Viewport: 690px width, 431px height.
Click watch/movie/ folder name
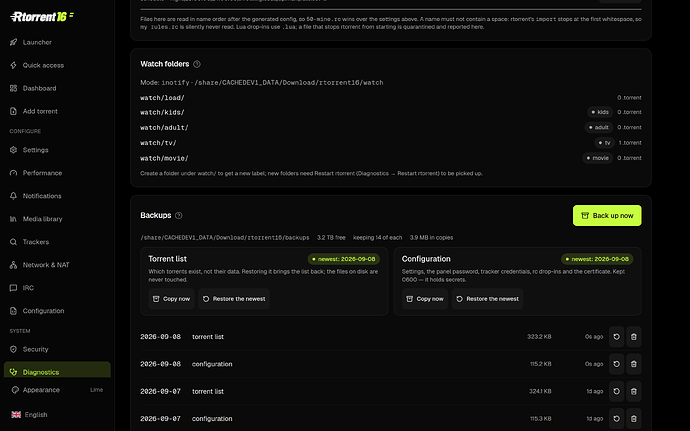click(x=164, y=158)
